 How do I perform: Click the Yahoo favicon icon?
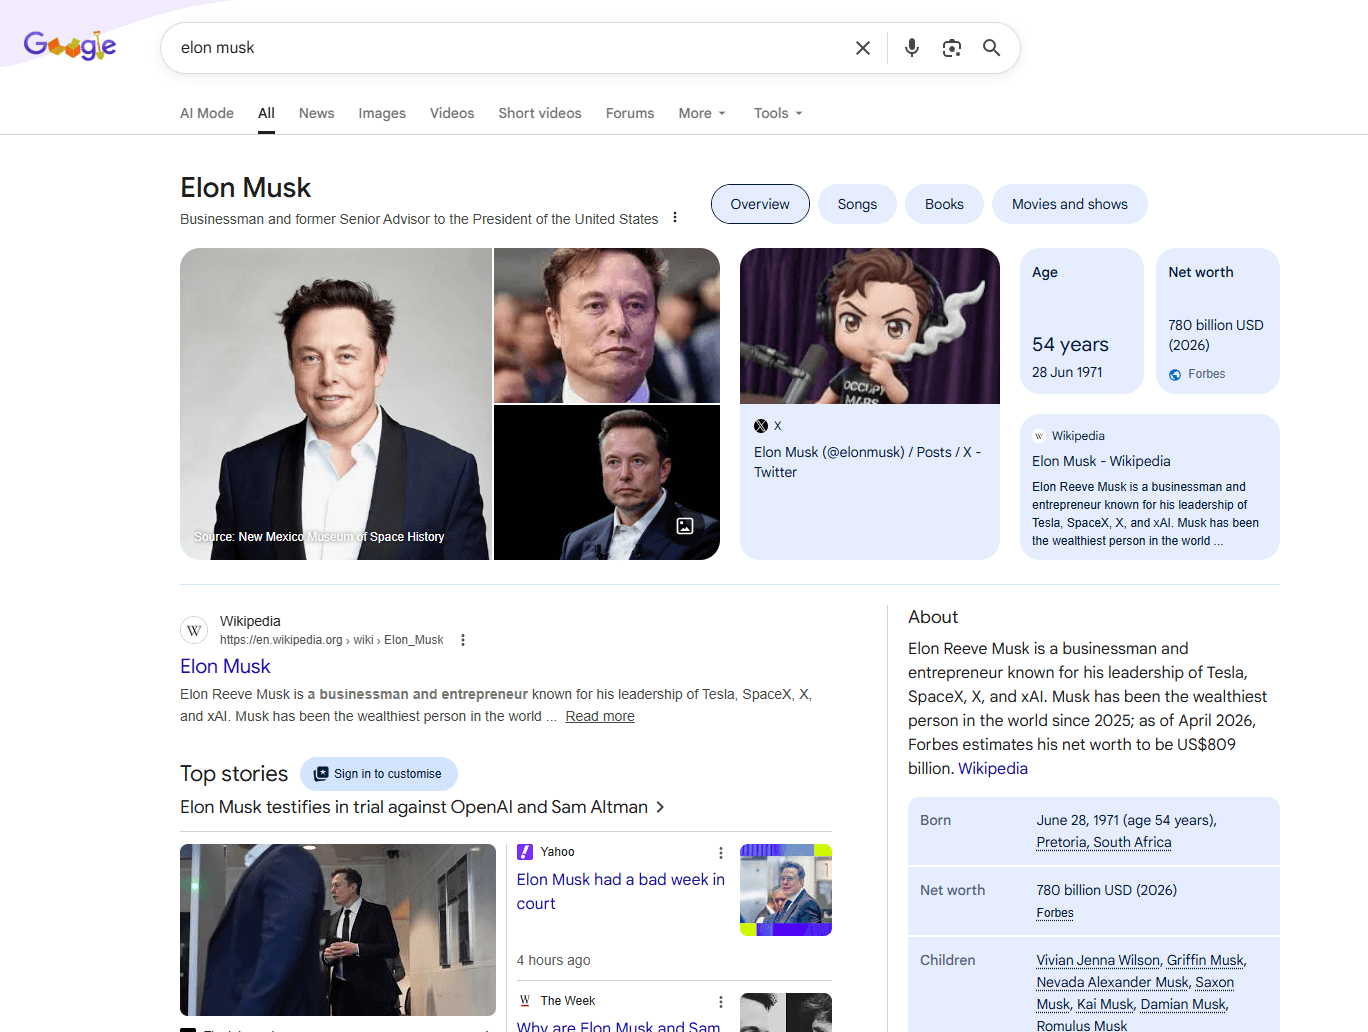pyautogui.click(x=525, y=852)
